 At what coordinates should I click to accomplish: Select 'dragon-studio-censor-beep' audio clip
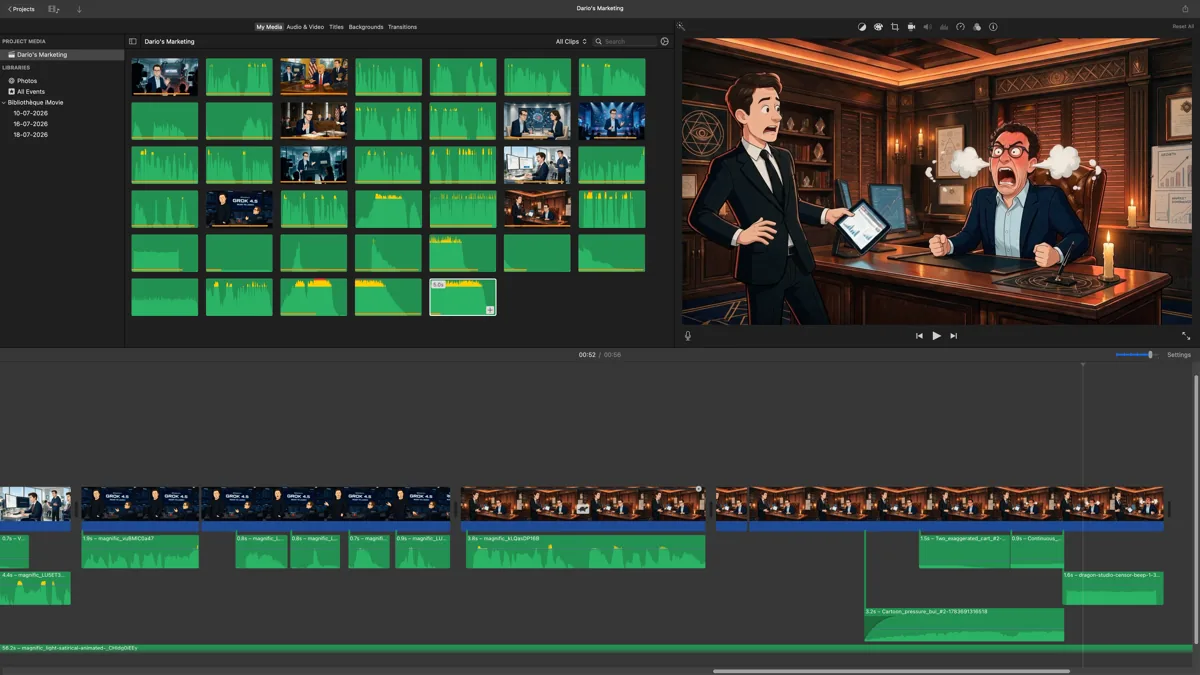1113,588
